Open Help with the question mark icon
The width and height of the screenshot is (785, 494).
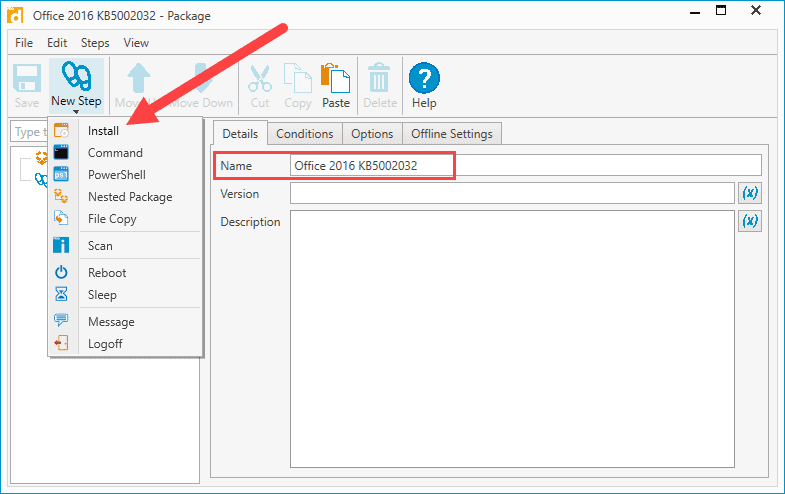(x=424, y=78)
